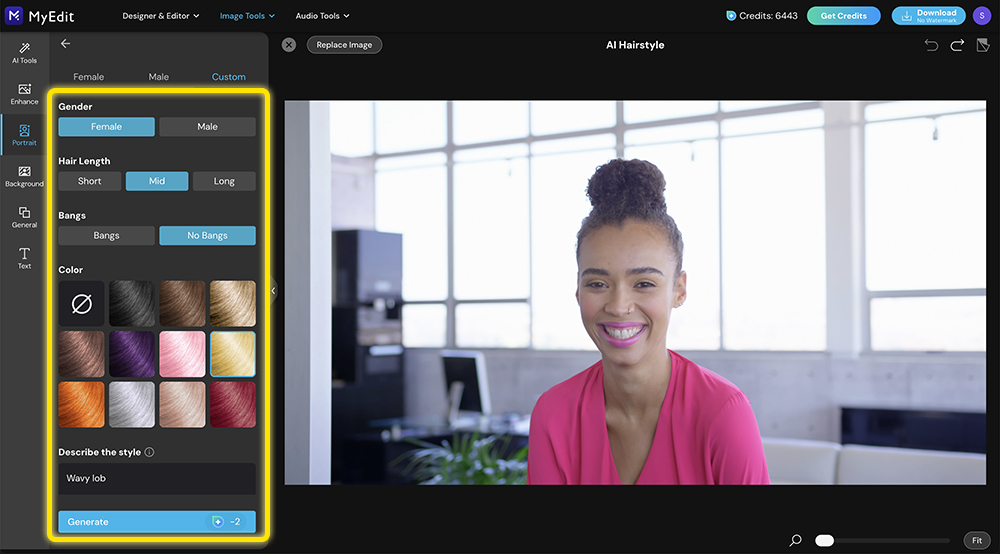Go back with the left arrow
The height and width of the screenshot is (554, 1000).
click(65, 43)
